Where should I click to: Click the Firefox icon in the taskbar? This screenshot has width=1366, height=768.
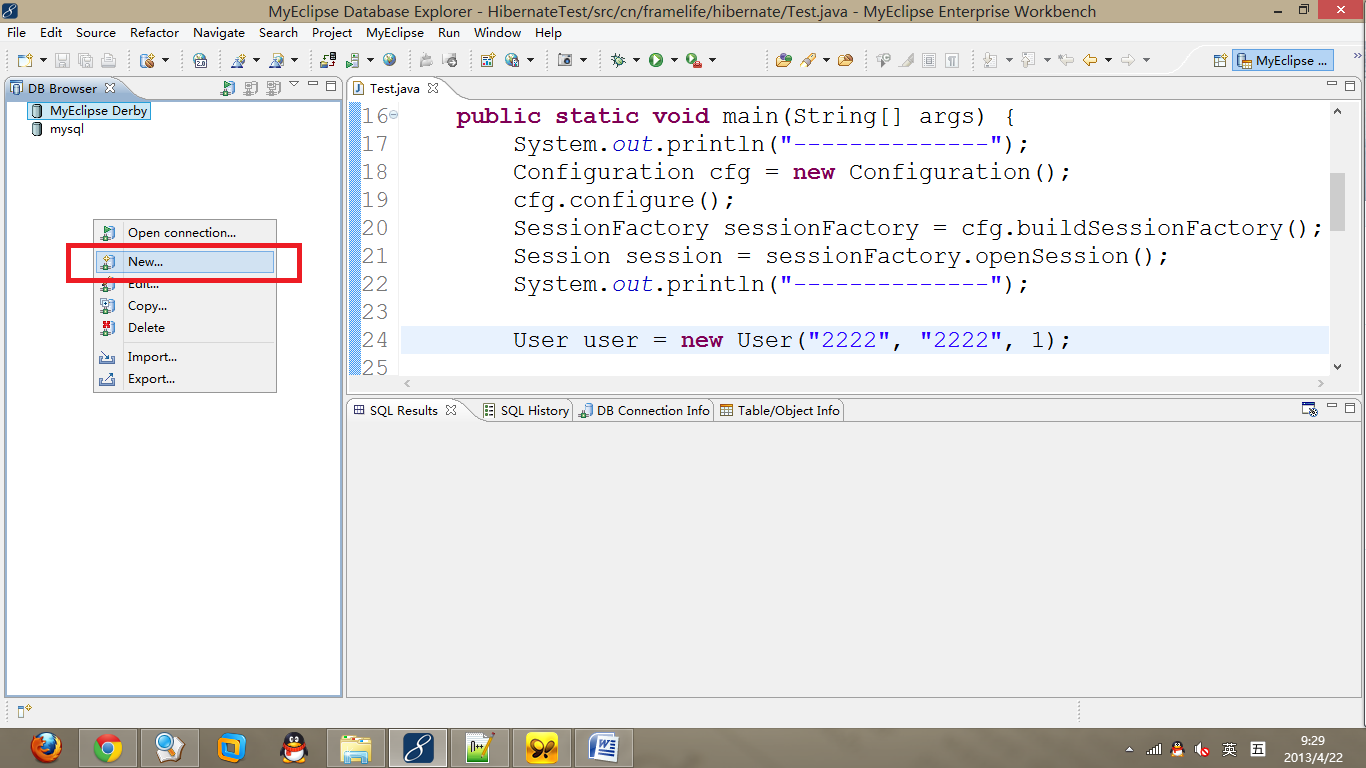[45, 747]
